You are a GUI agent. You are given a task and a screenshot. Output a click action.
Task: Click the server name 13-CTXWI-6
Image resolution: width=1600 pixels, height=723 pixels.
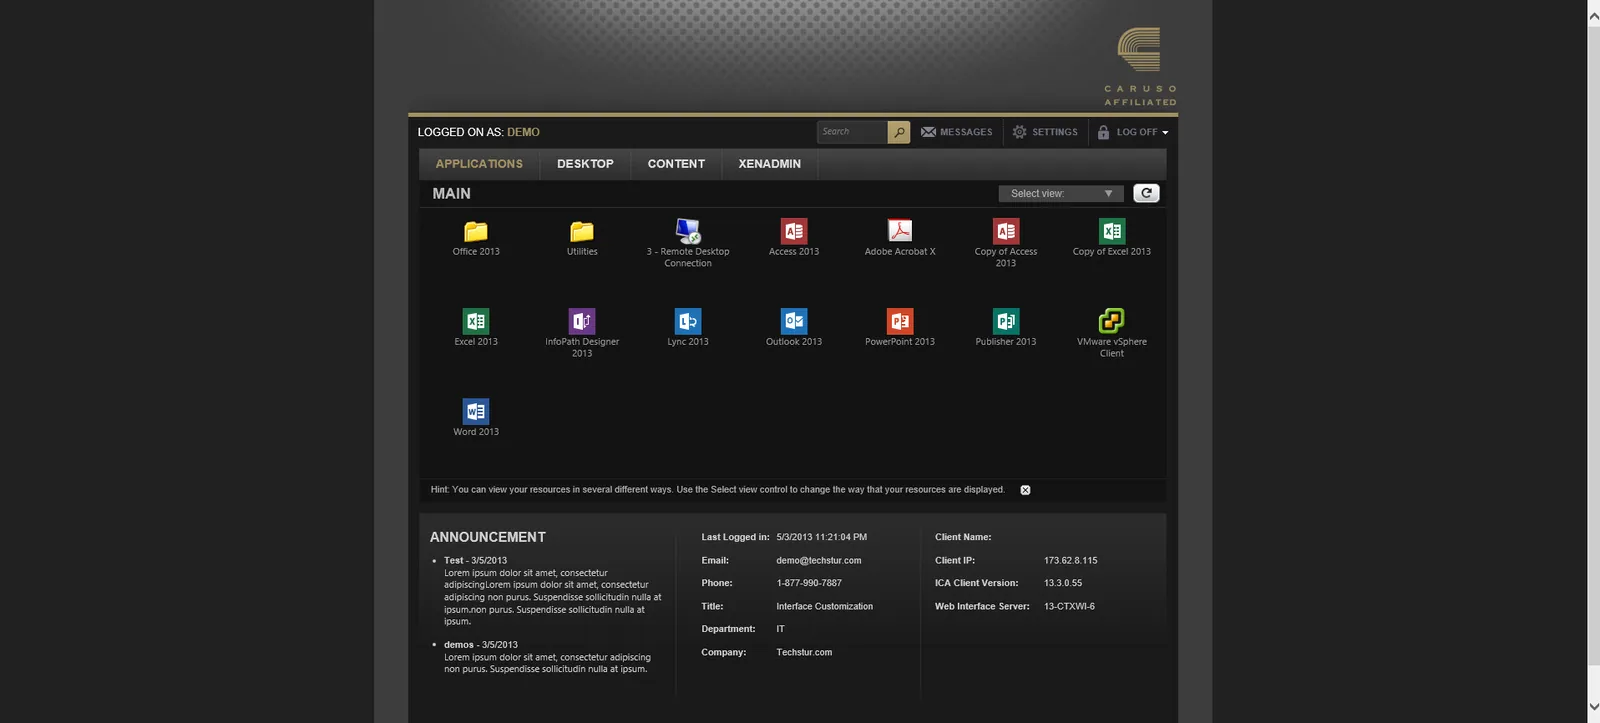point(1069,607)
